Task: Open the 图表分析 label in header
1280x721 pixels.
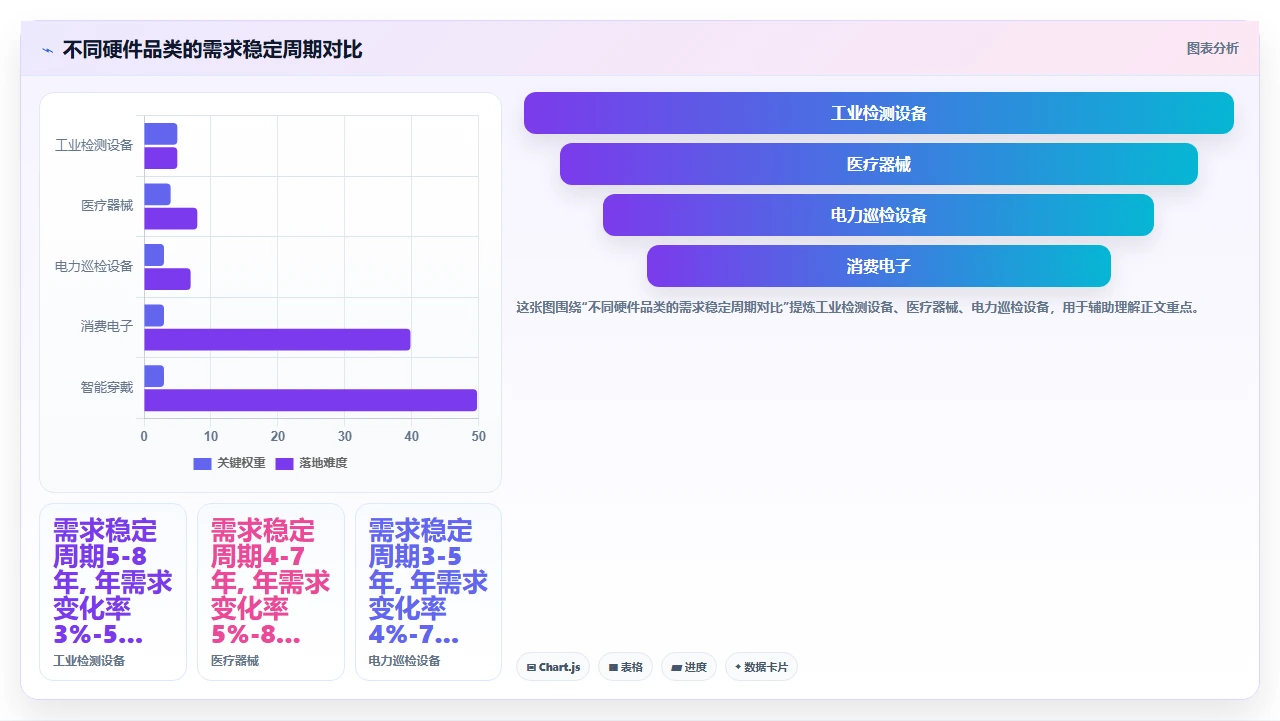Action: [1212, 48]
